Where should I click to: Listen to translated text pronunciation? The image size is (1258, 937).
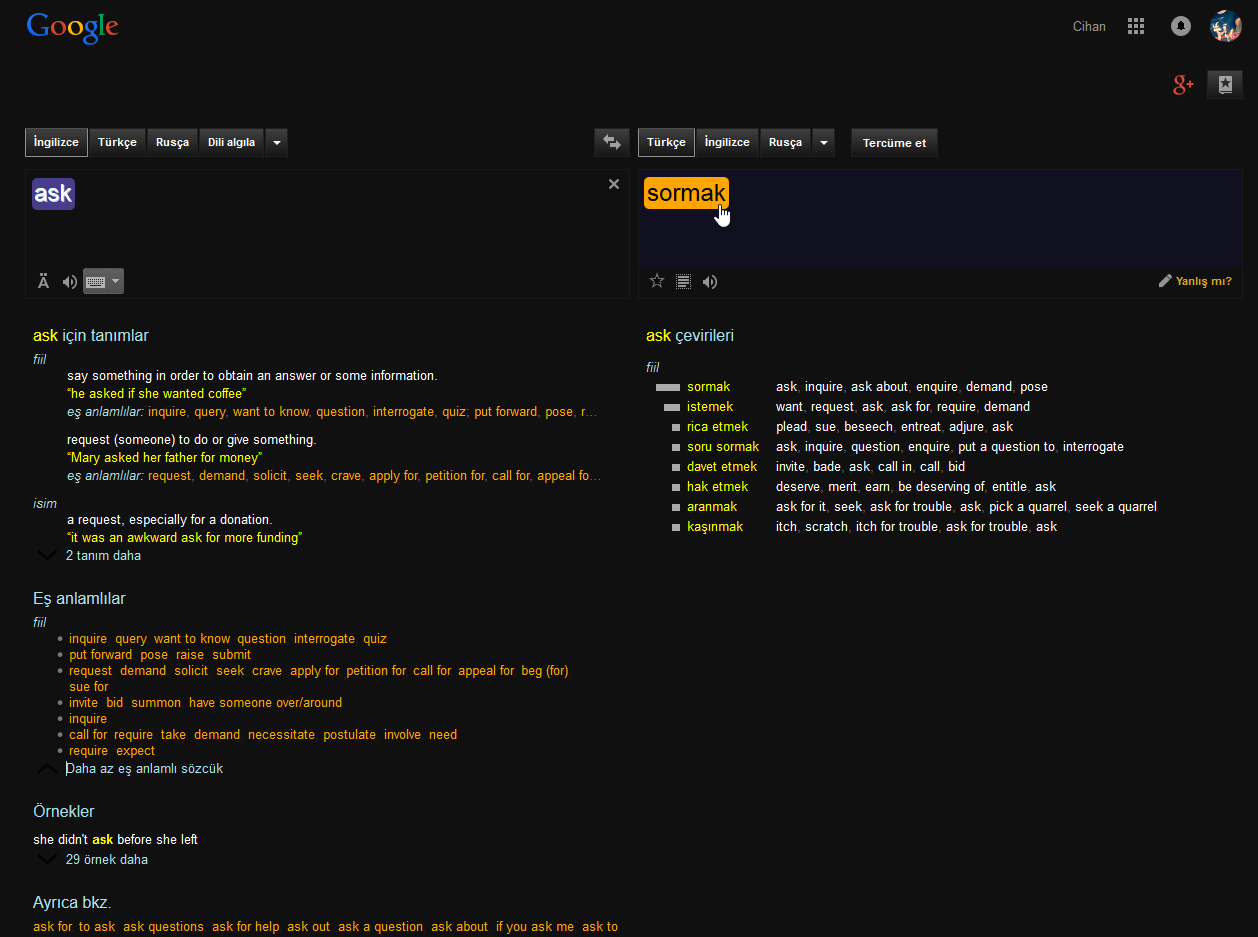tap(710, 281)
